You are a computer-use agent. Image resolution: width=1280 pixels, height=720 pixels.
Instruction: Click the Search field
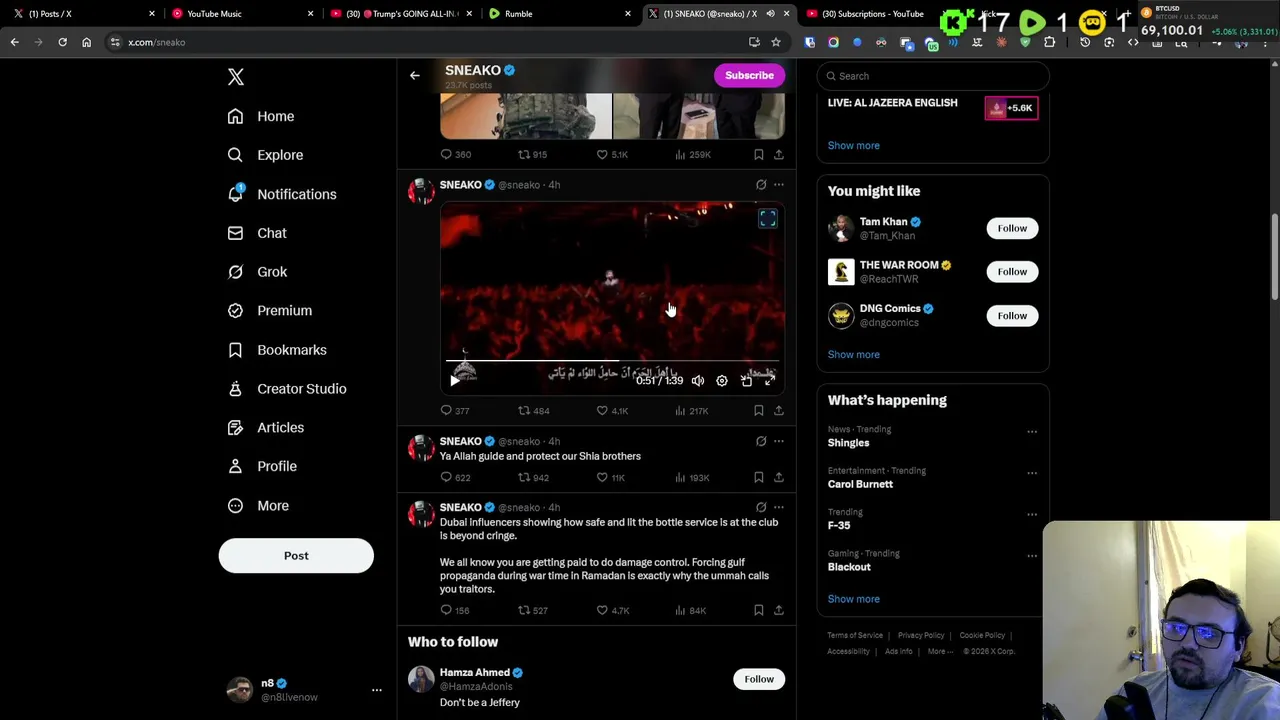932,76
